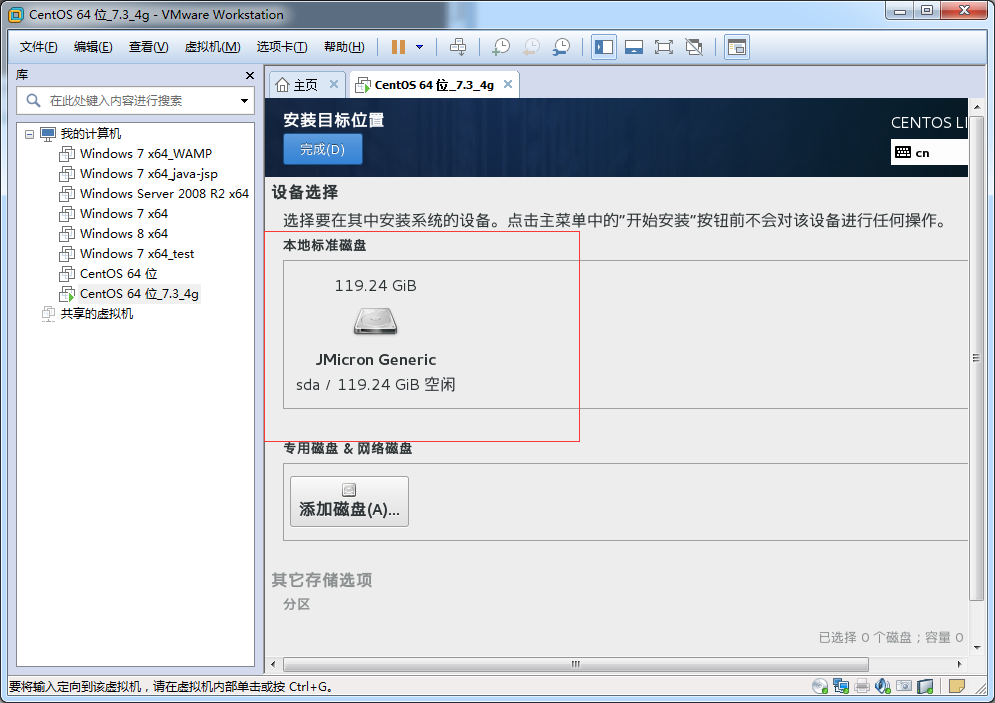Open the power options dropdown arrow beside pause
This screenshot has width=995, height=703.
(x=419, y=47)
